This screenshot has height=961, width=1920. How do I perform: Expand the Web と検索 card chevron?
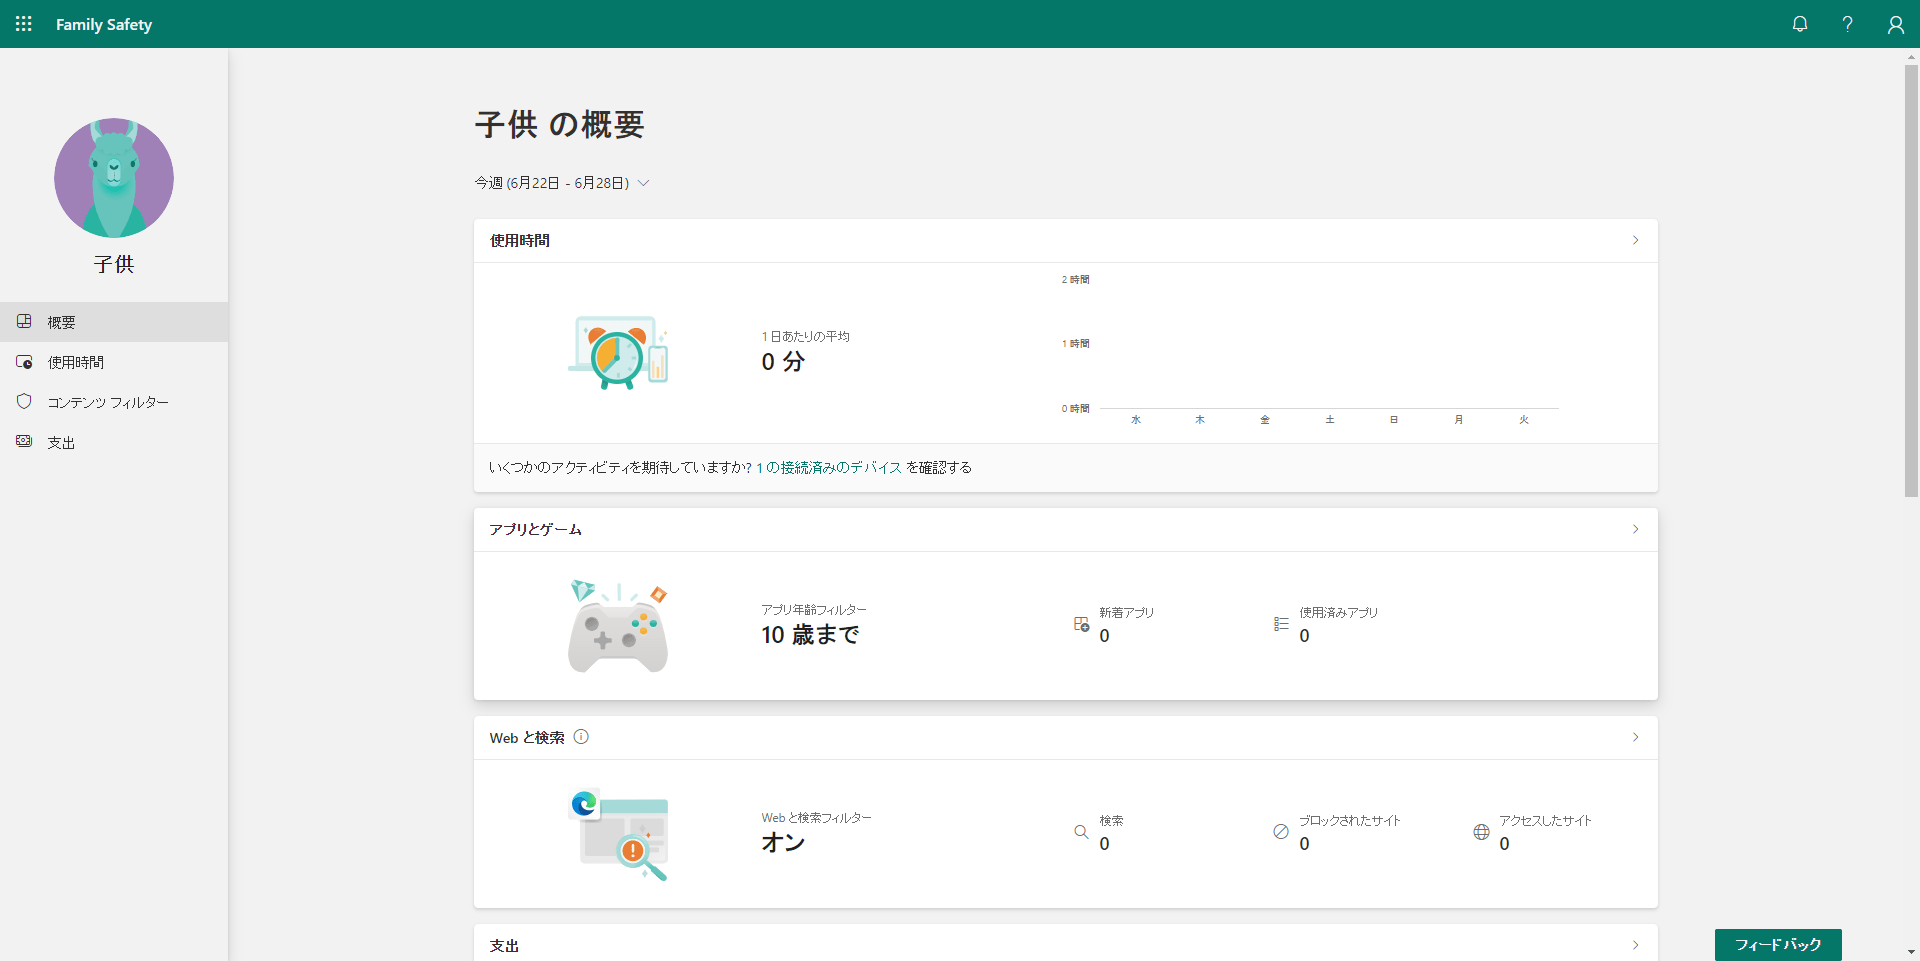click(1636, 737)
